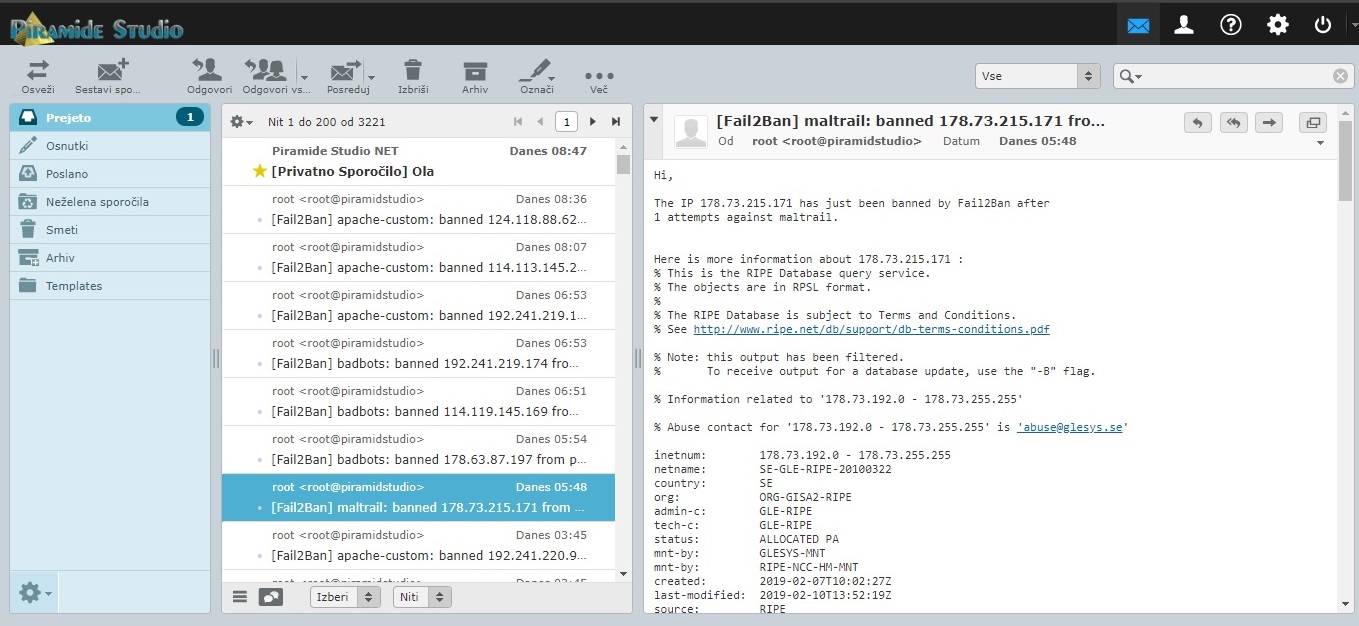Screen dimensions: 1359x626
Task: Open the Vse filter dropdown
Action: (x=1038, y=76)
